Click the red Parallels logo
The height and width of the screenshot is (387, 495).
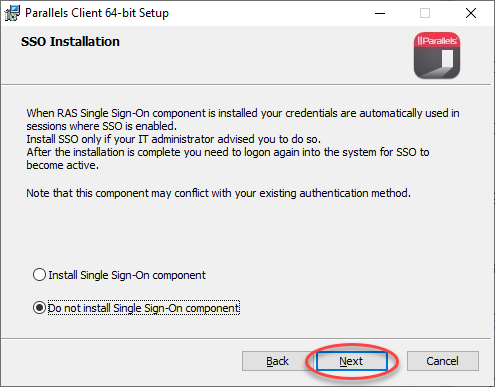click(437, 55)
